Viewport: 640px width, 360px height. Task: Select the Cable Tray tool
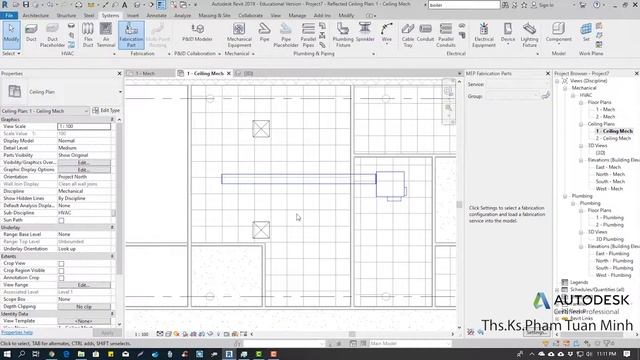click(408, 35)
